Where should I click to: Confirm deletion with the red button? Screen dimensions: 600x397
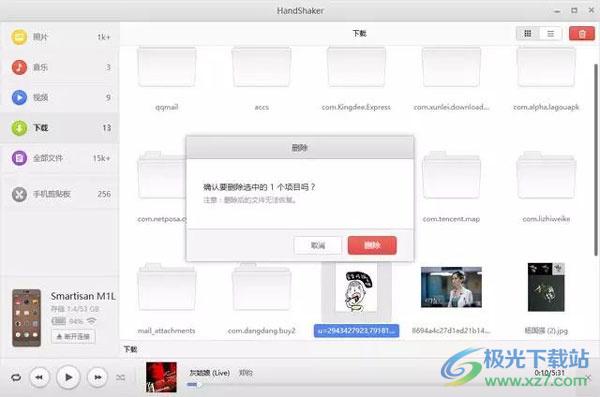tap(372, 245)
